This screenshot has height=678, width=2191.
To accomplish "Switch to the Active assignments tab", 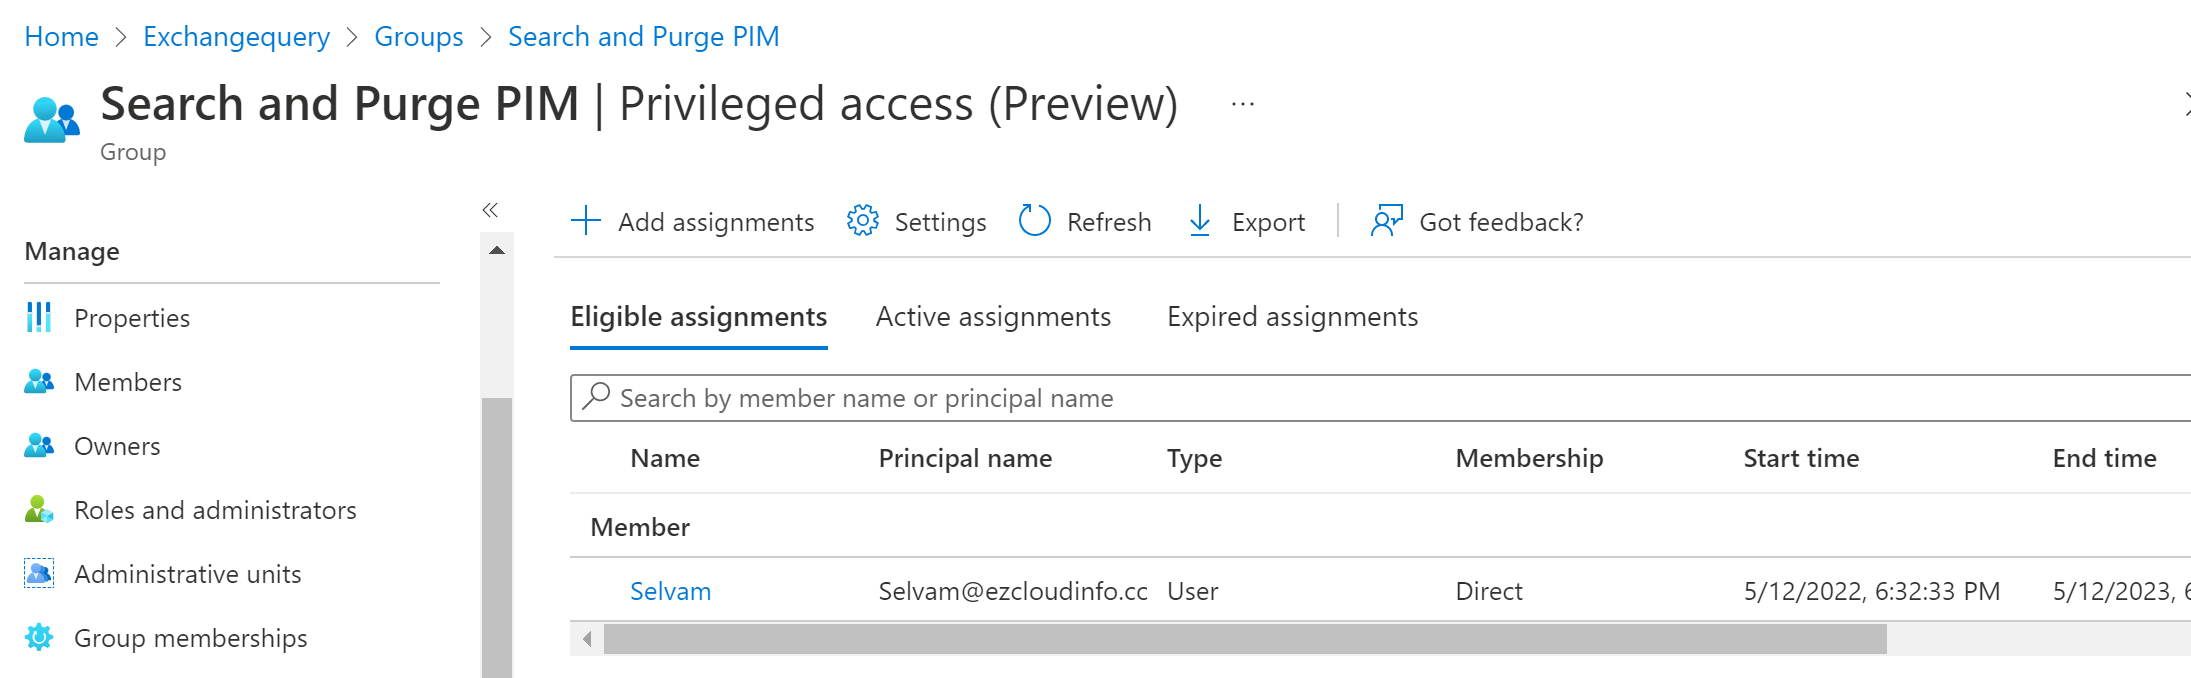I will click(993, 317).
